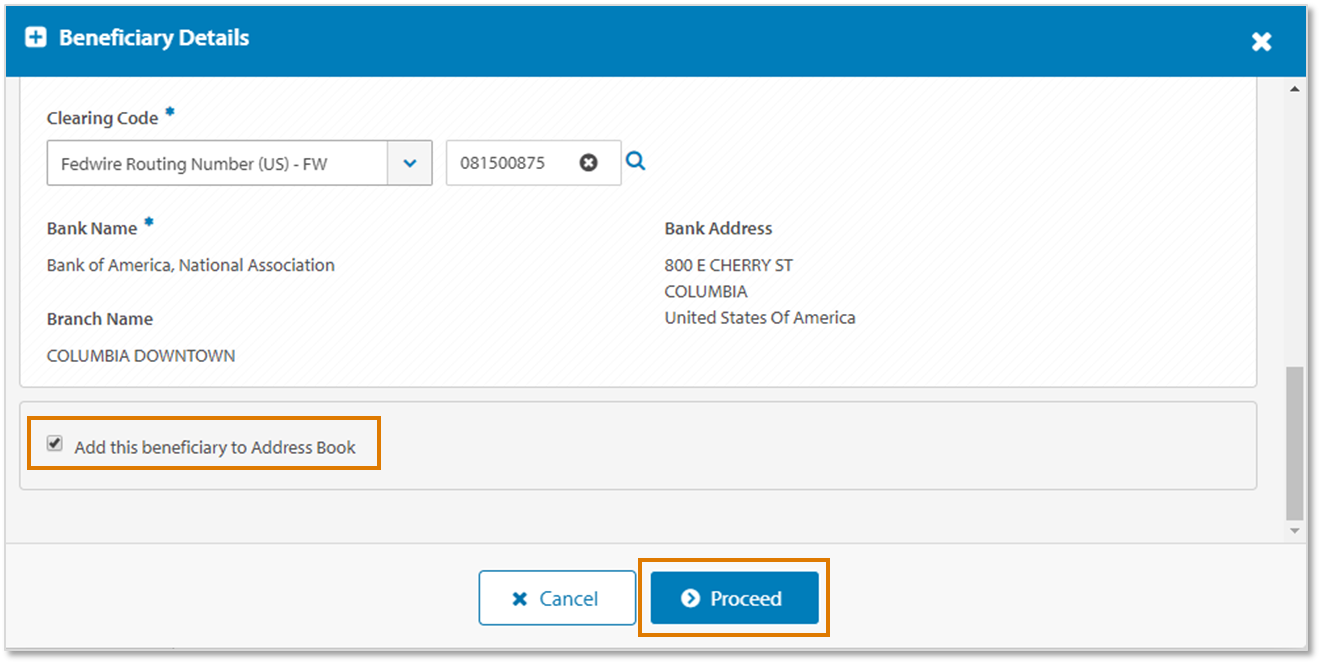Click the X icon inside Cancel button
Image resolution: width=1321 pixels, height=664 pixels.
point(519,599)
